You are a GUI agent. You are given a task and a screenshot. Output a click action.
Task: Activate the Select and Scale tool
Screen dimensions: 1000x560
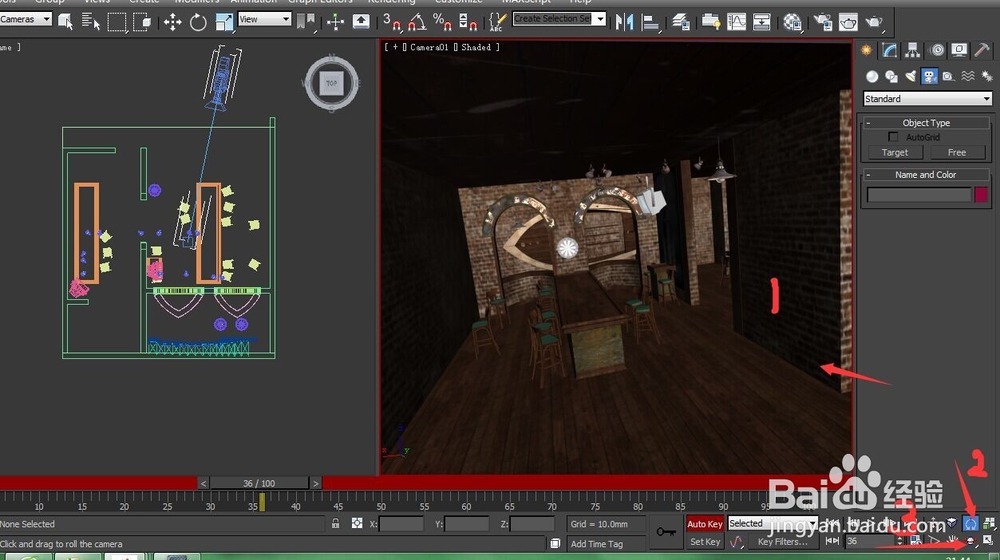click(x=224, y=22)
